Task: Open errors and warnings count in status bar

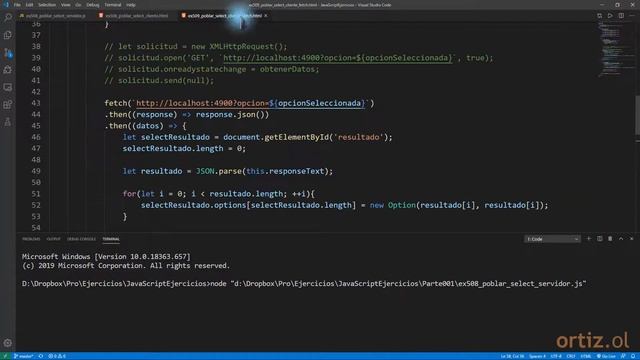Action: pos(57,356)
